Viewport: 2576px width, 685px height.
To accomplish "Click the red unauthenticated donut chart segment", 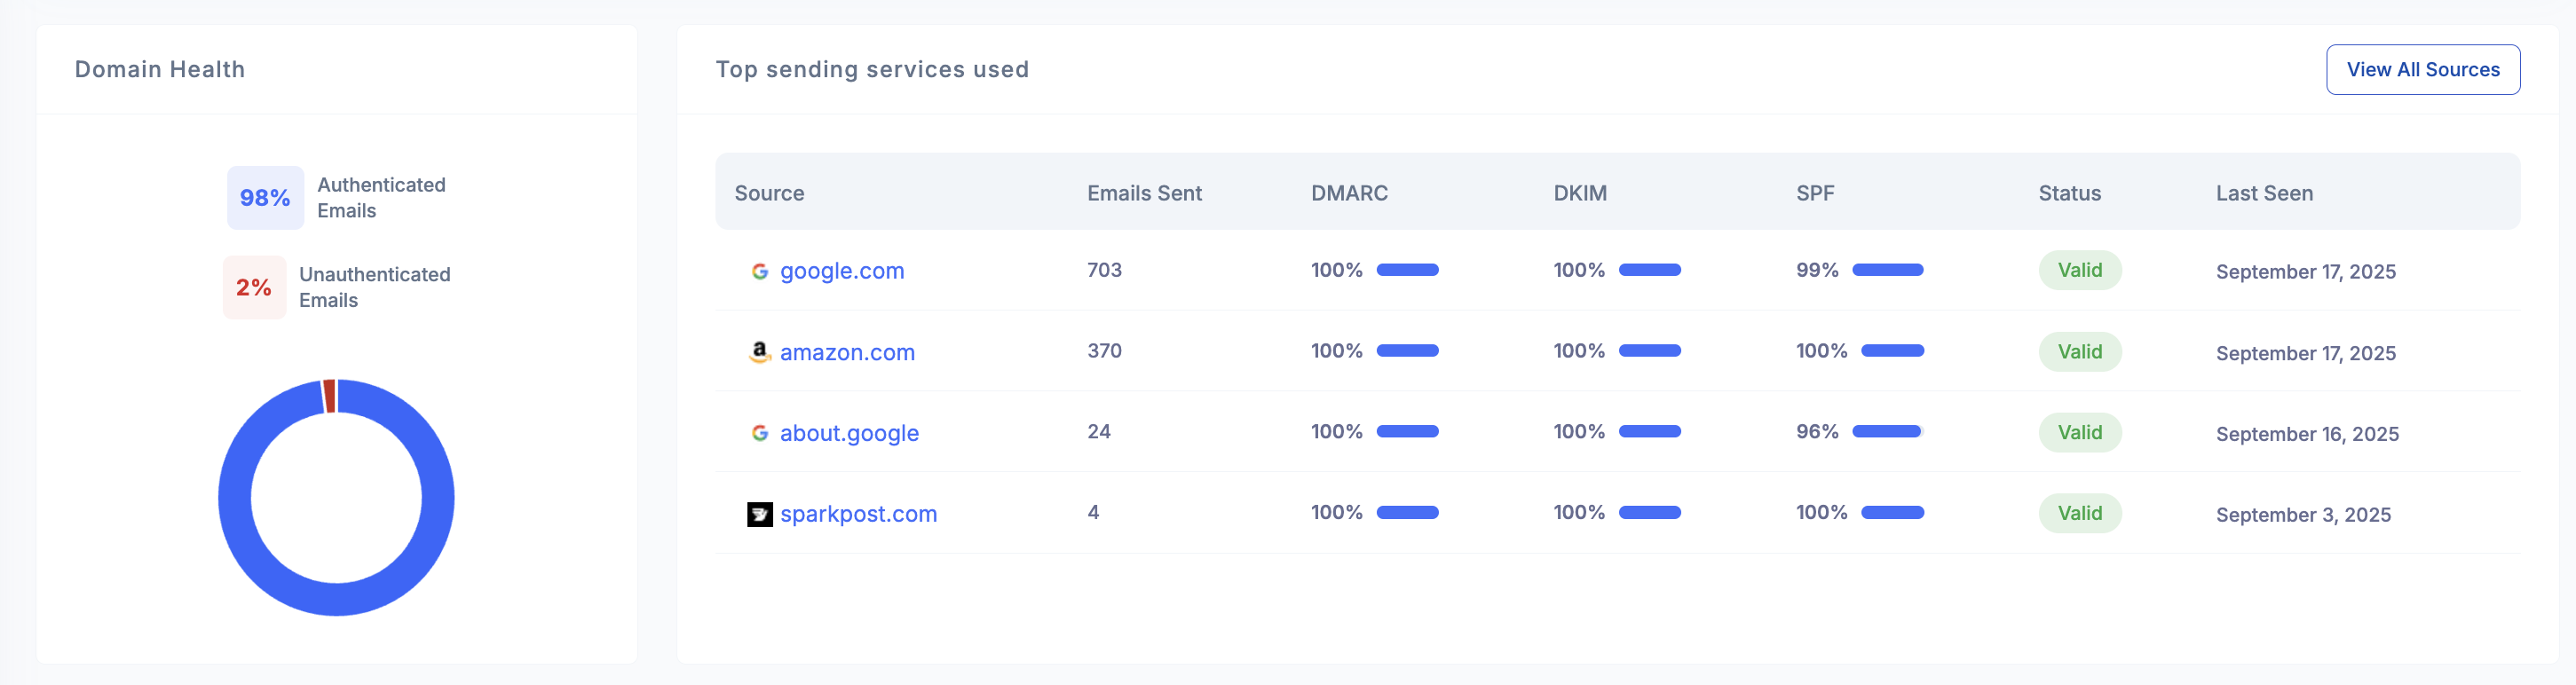I will coord(330,396).
